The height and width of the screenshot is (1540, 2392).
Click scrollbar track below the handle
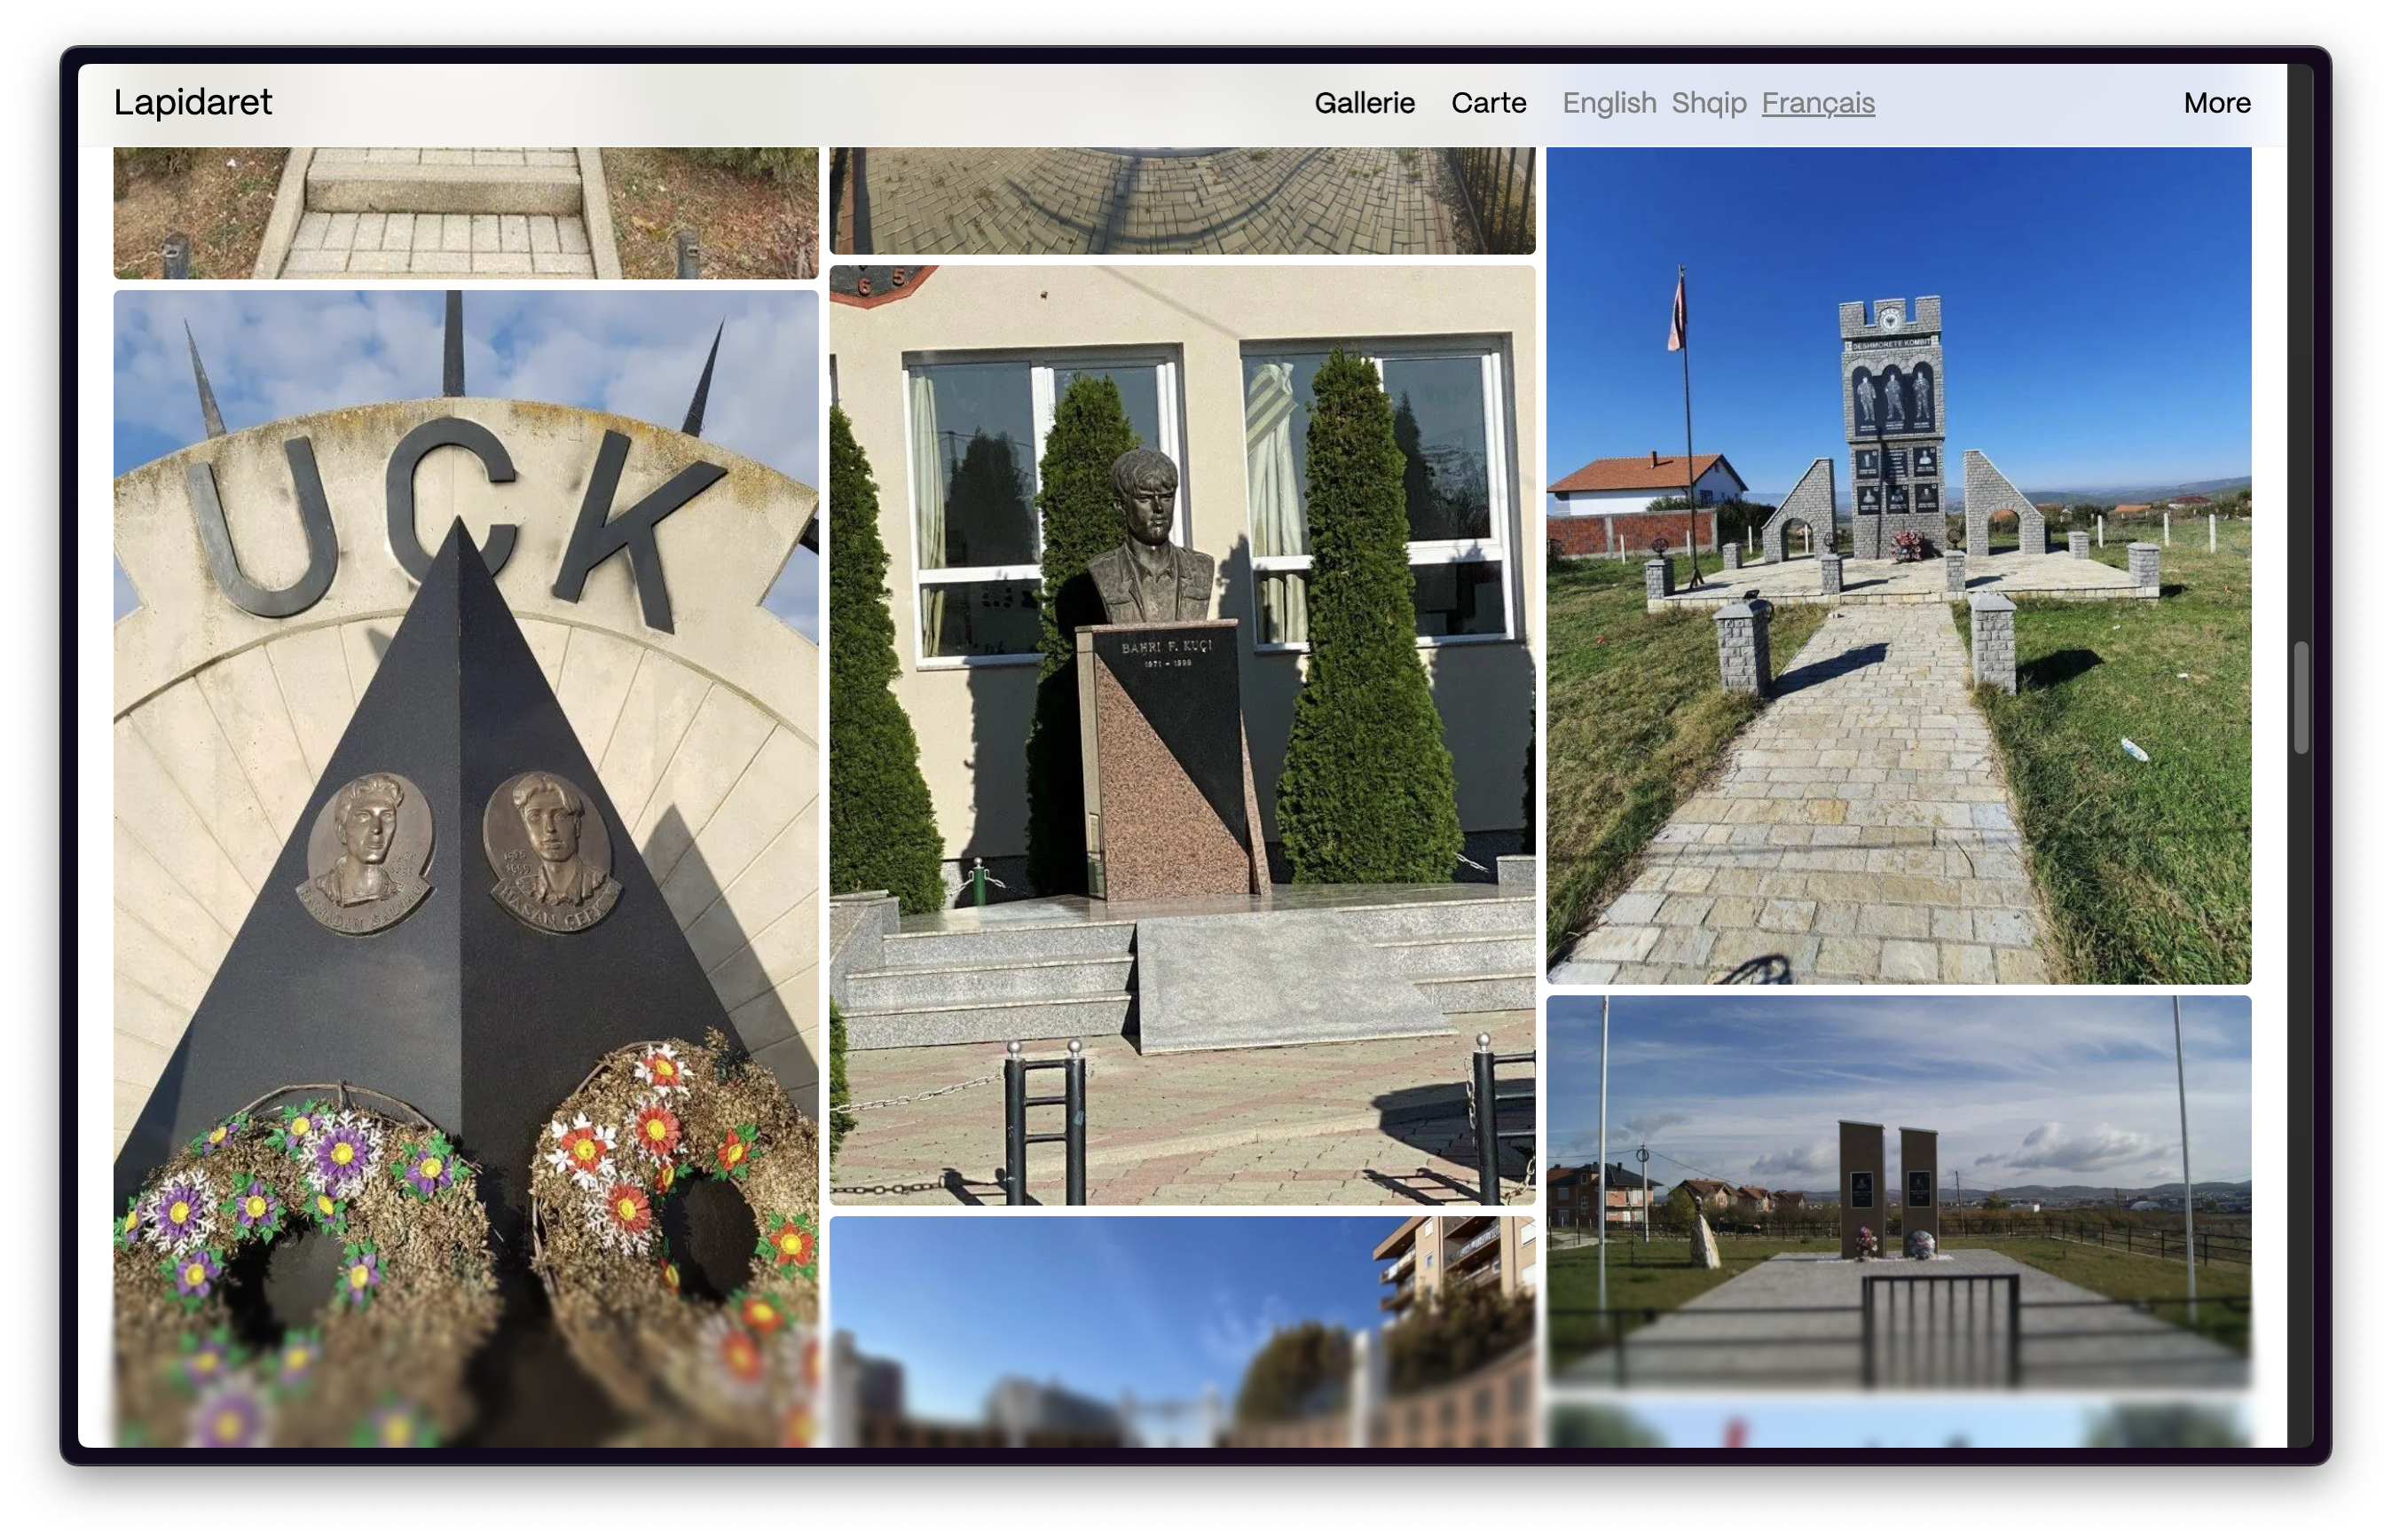coord(2300,1100)
